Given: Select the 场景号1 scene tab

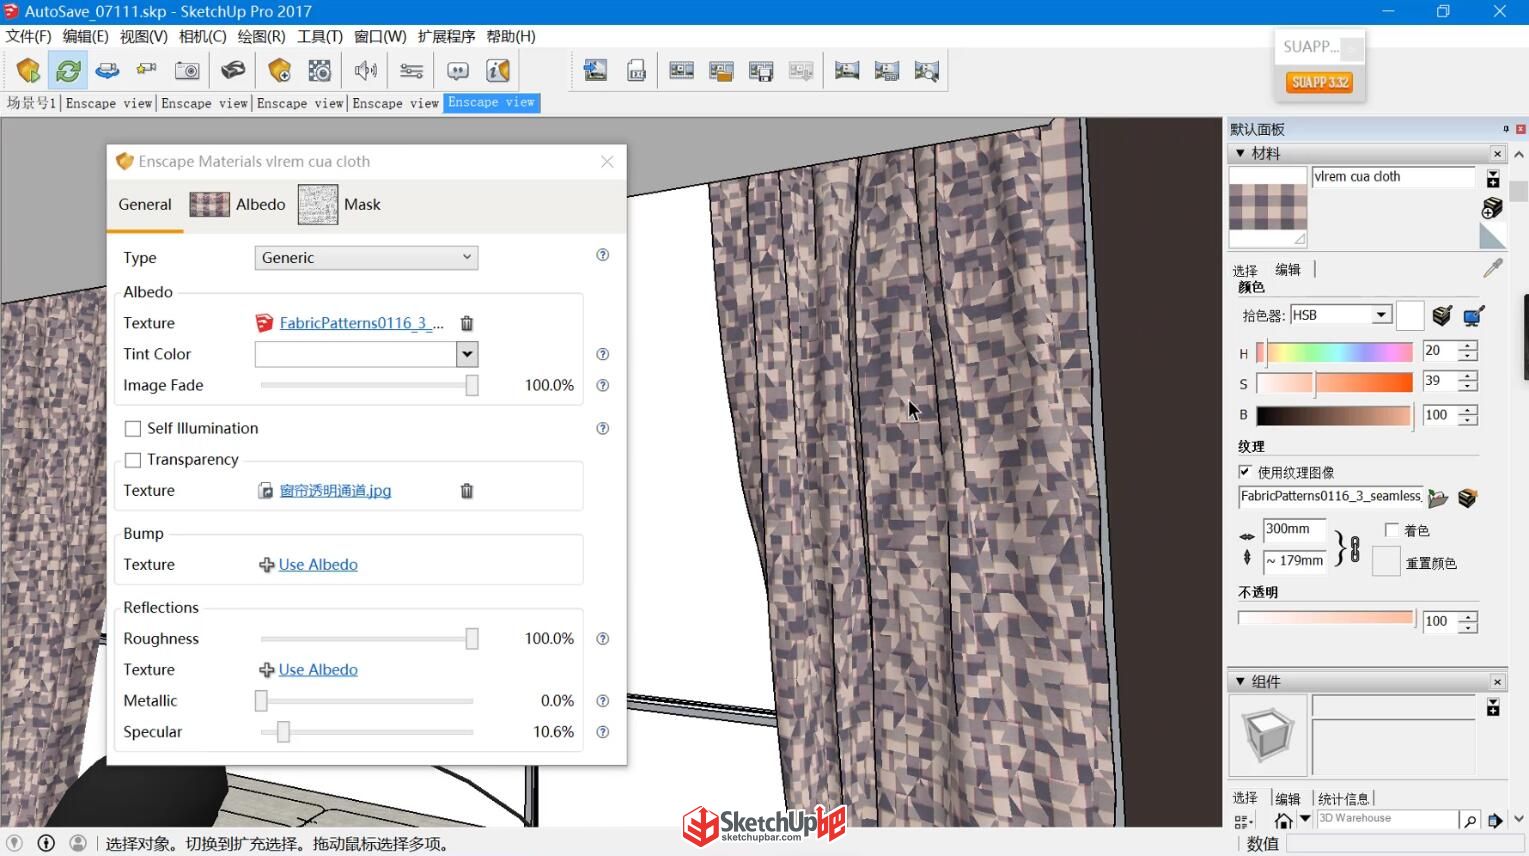Looking at the screenshot, I should [x=32, y=103].
